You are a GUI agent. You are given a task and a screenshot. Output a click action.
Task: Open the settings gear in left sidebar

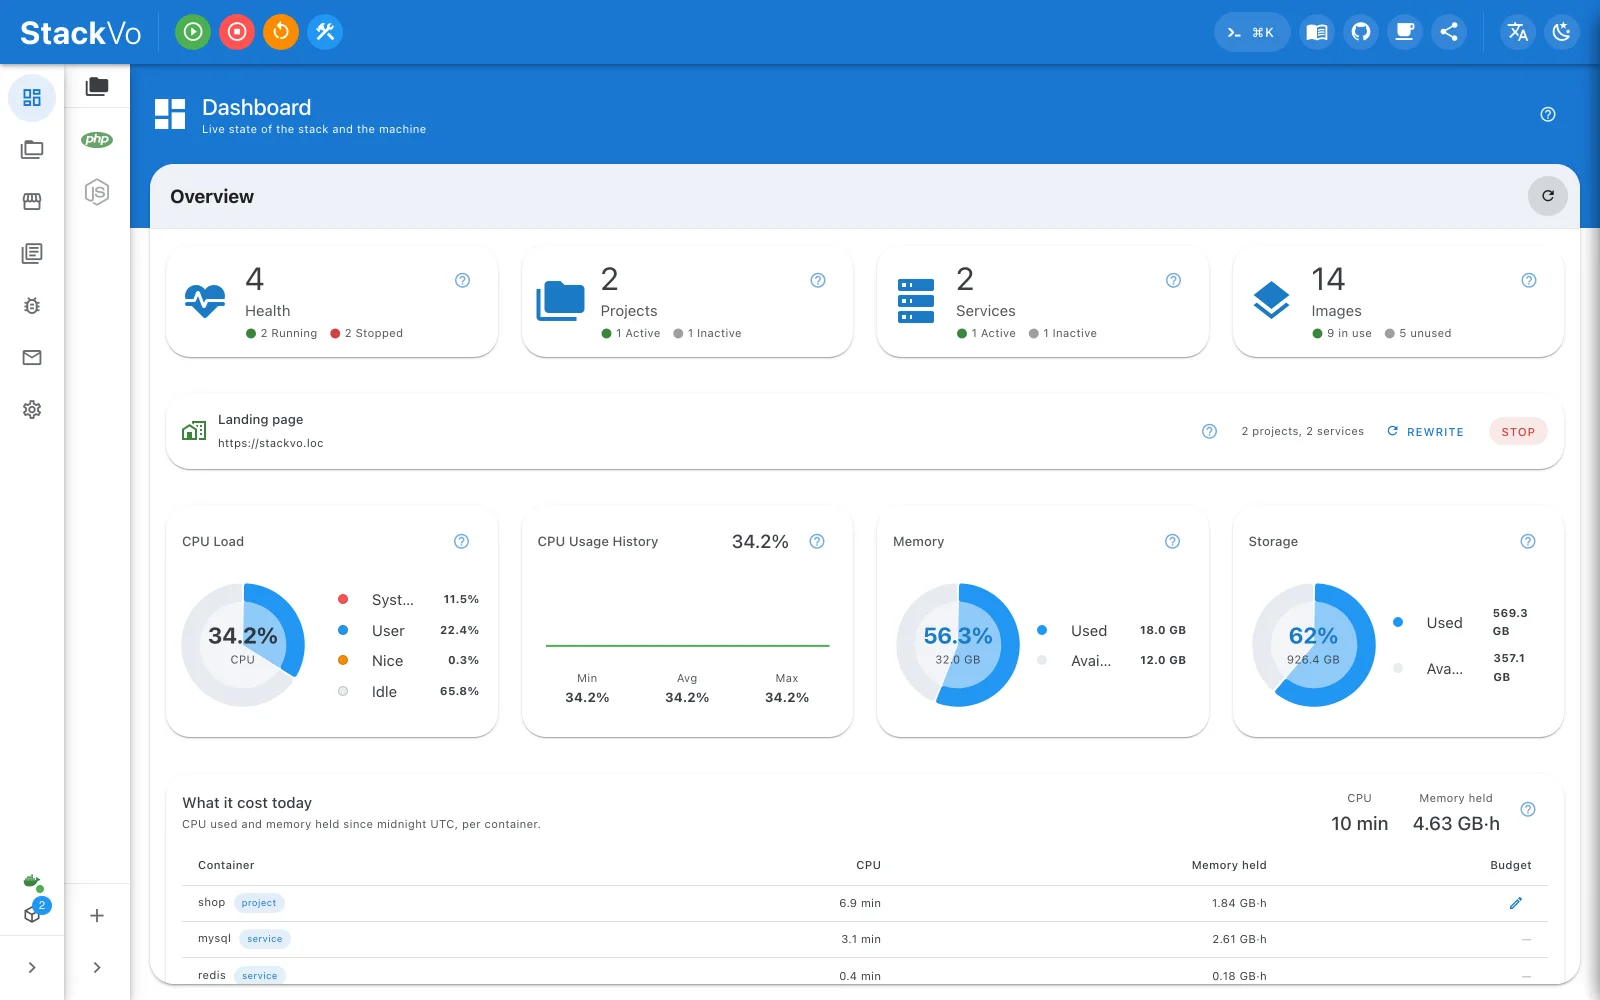32,410
